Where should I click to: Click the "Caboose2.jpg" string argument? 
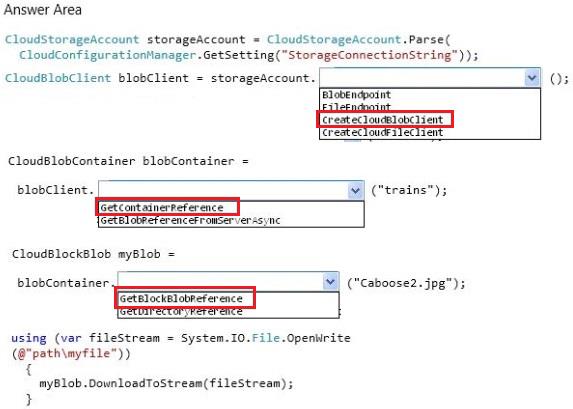click(403, 283)
